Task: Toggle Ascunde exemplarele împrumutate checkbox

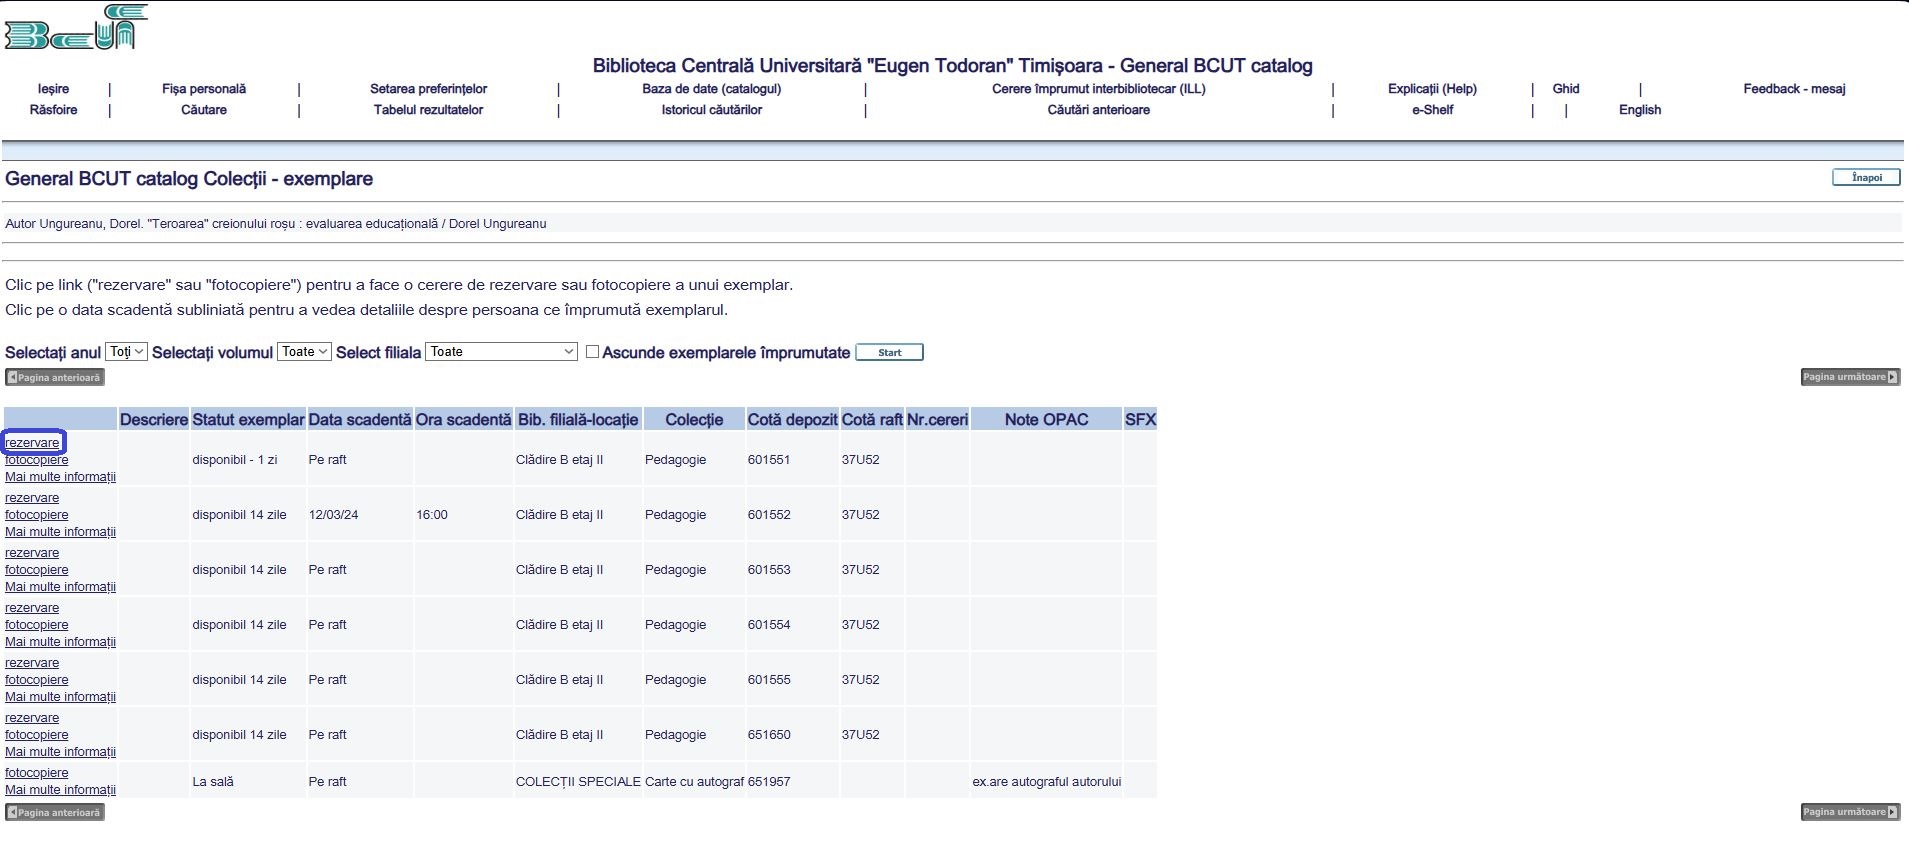Action: point(592,352)
